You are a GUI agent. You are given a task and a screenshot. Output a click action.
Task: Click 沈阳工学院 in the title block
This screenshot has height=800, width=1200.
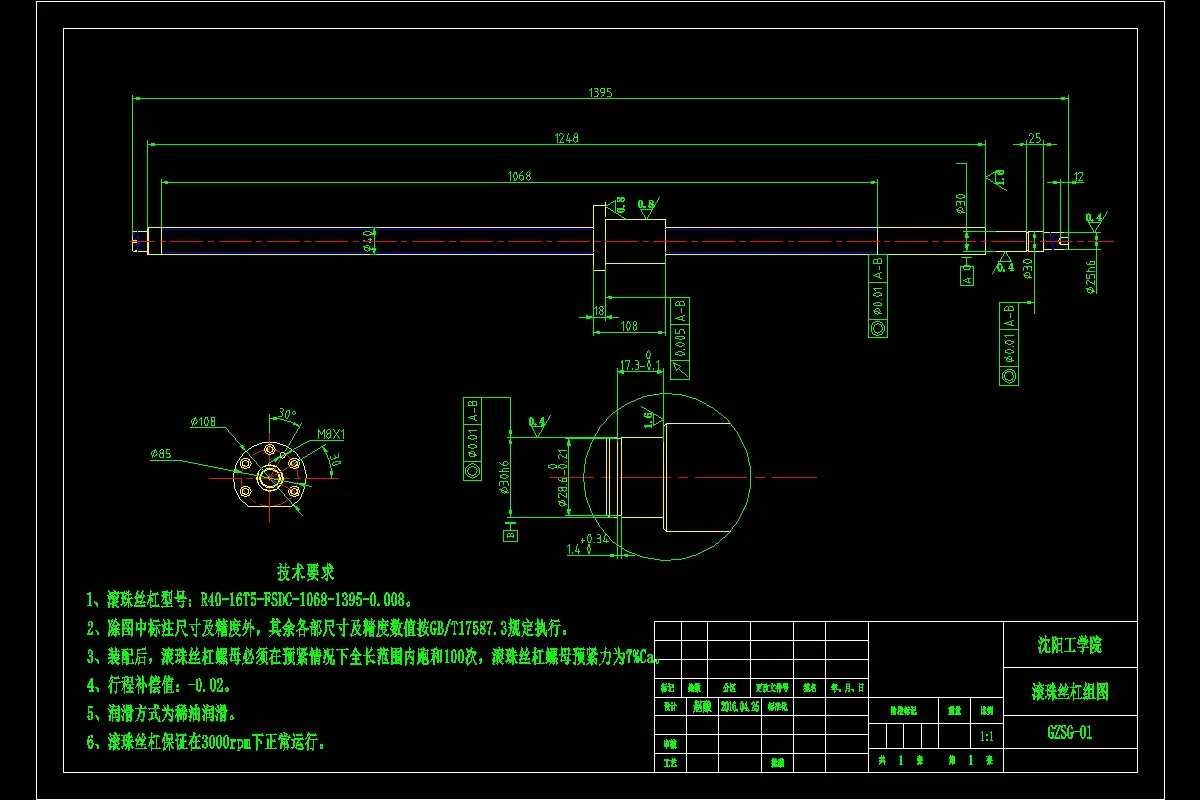[x=1070, y=645]
